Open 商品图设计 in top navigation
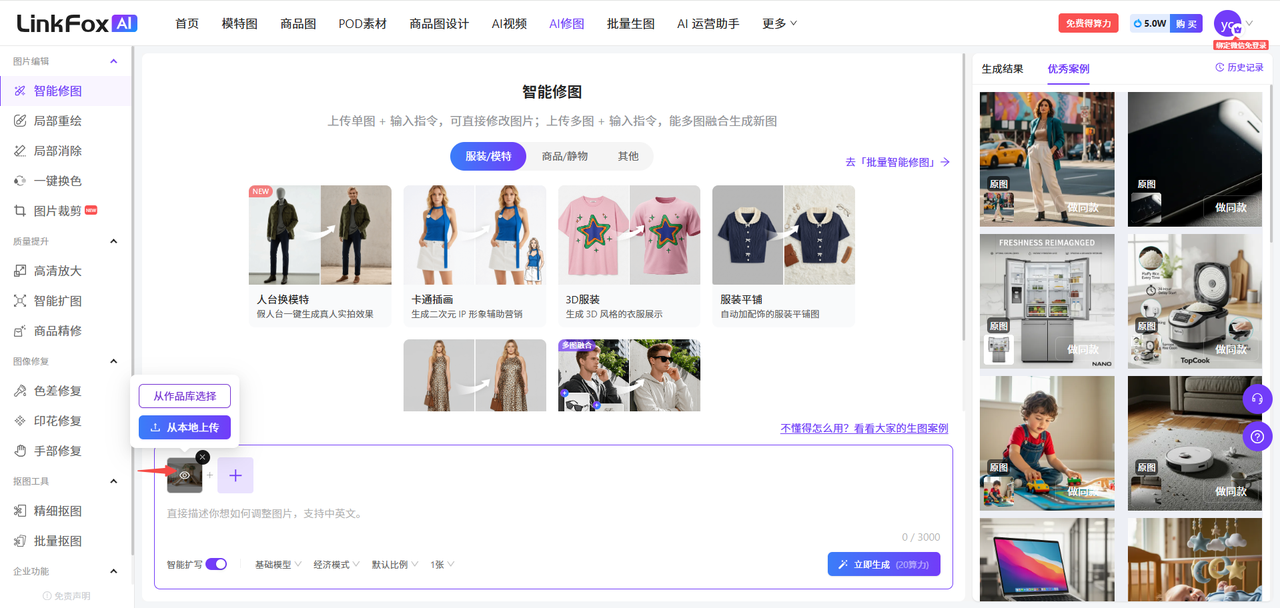Viewport: 1280px width, 608px height. pyautogui.click(x=439, y=23)
